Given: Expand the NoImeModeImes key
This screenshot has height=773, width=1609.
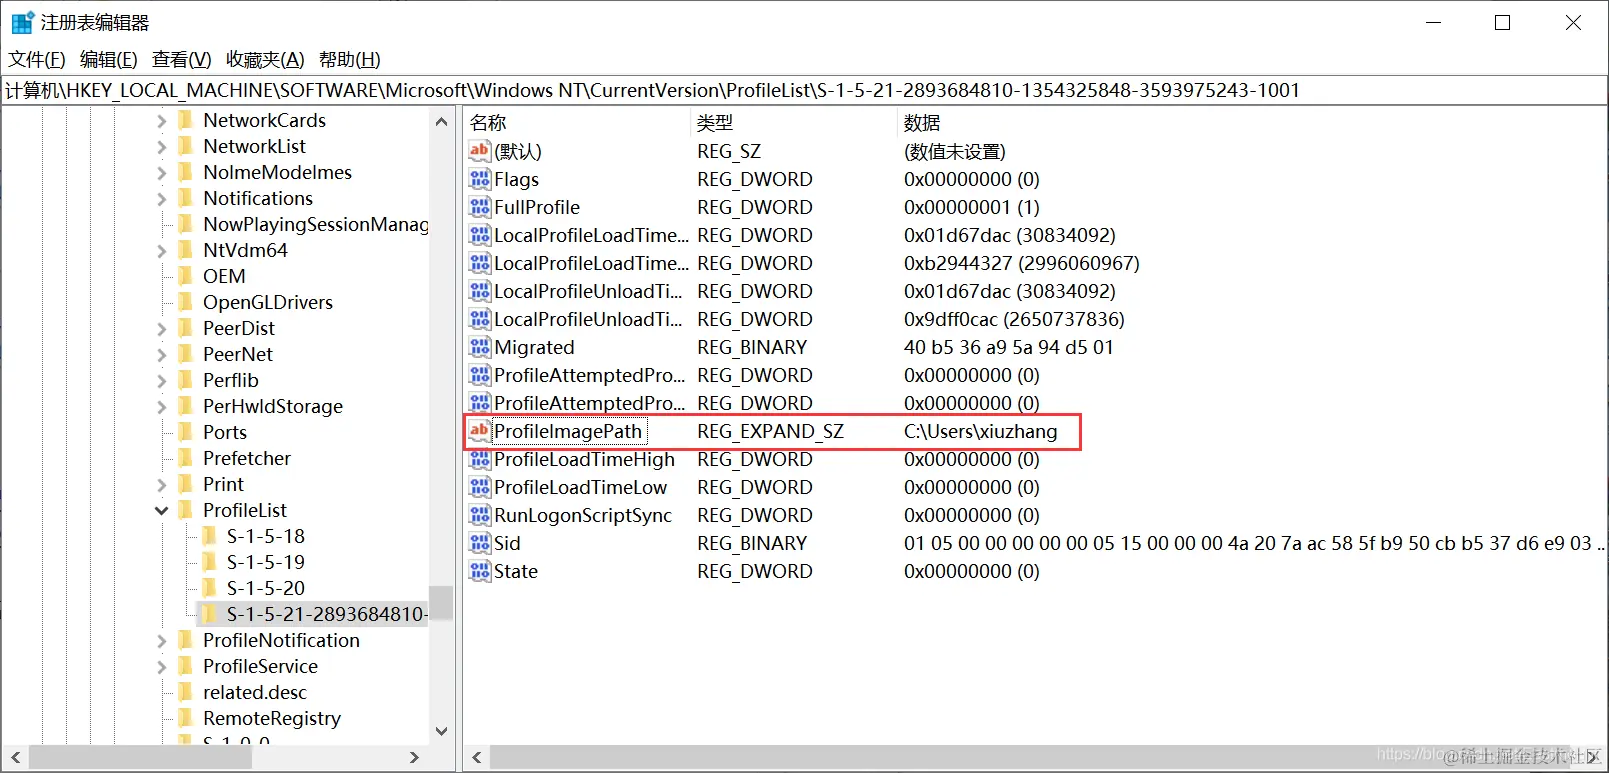Looking at the screenshot, I should [x=162, y=173].
